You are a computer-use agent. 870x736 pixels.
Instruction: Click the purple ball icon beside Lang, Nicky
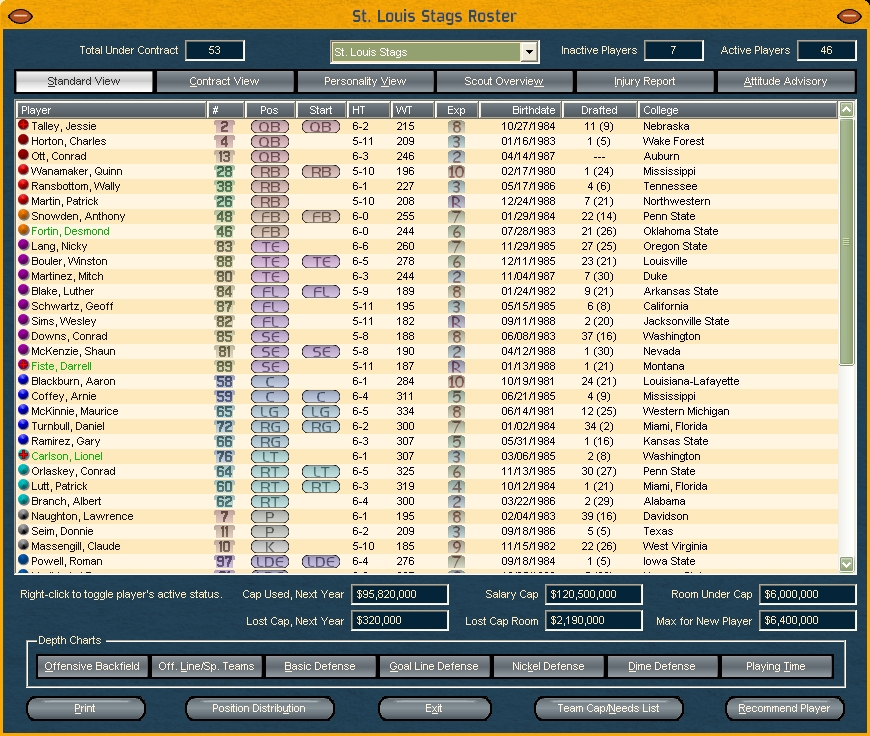click(24, 246)
